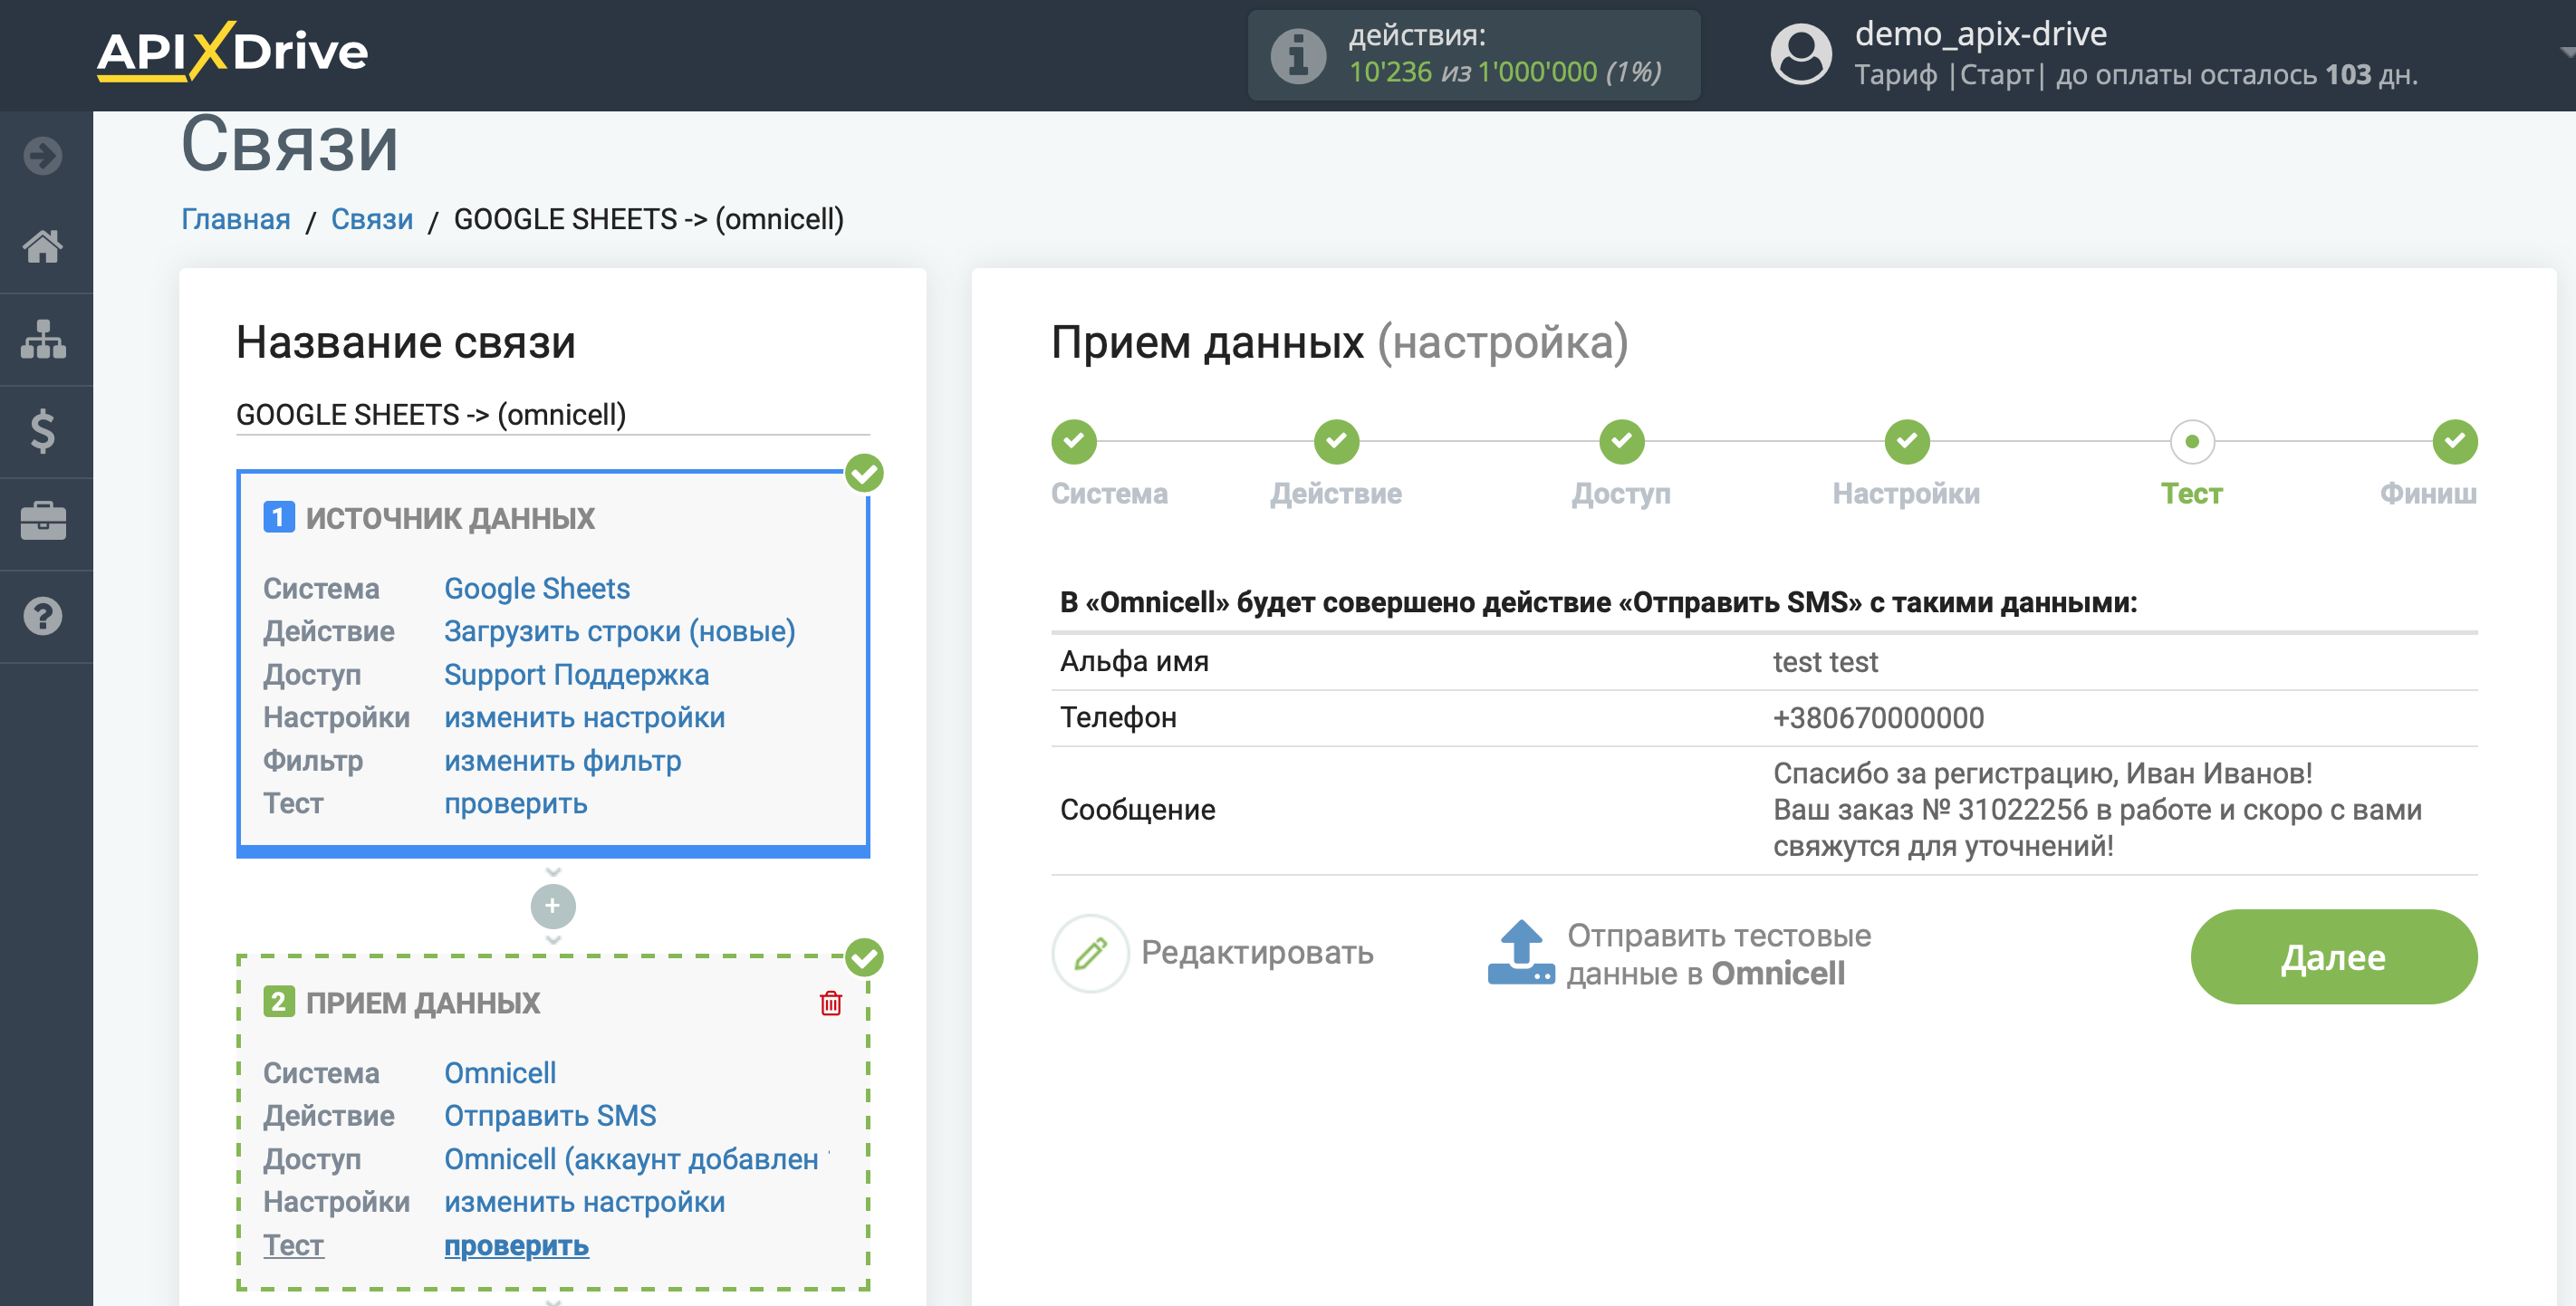Open the Google Sheets system link
Viewport: 2576px width, 1306px height.
(x=537, y=588)
